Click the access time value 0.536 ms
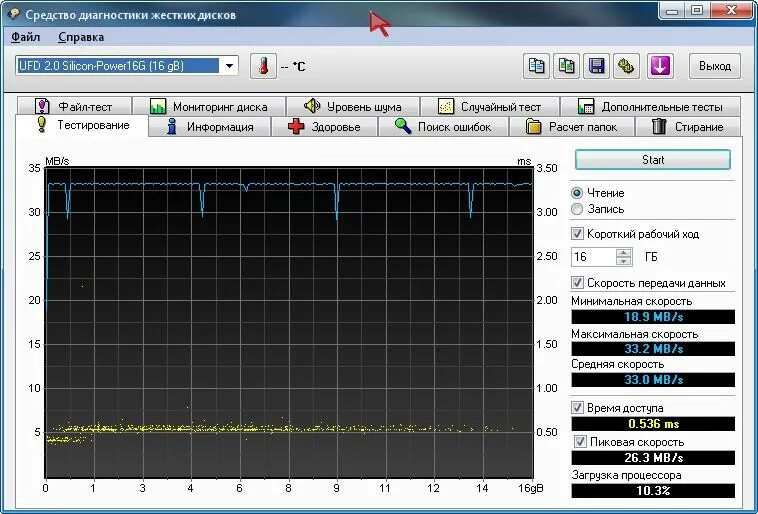This screenshot has height=514, width=758. coord(653,424)
